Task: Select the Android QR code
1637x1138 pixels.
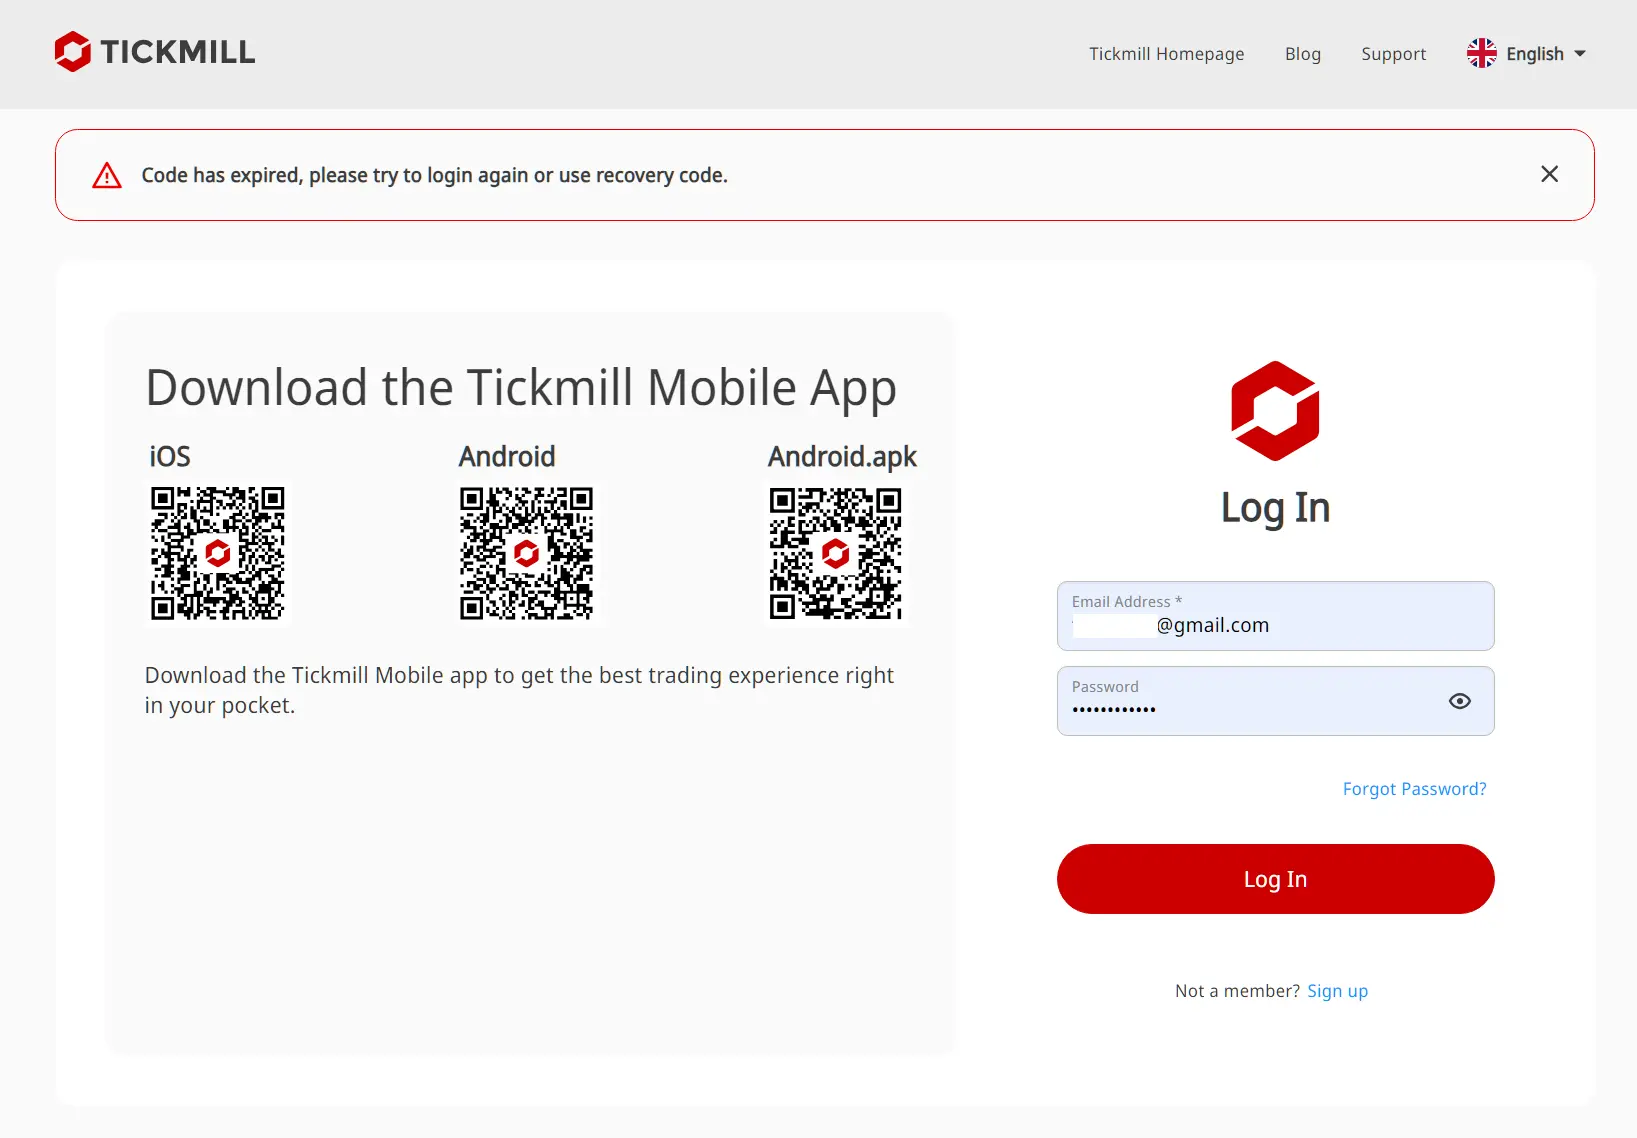Action: click(x=527, y=553)
